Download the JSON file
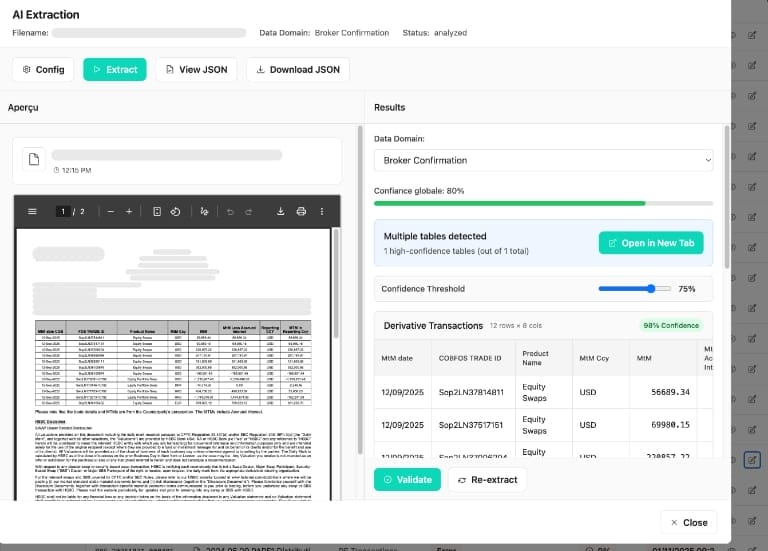The height and width of the screenshot is (551, 768). 298,70
